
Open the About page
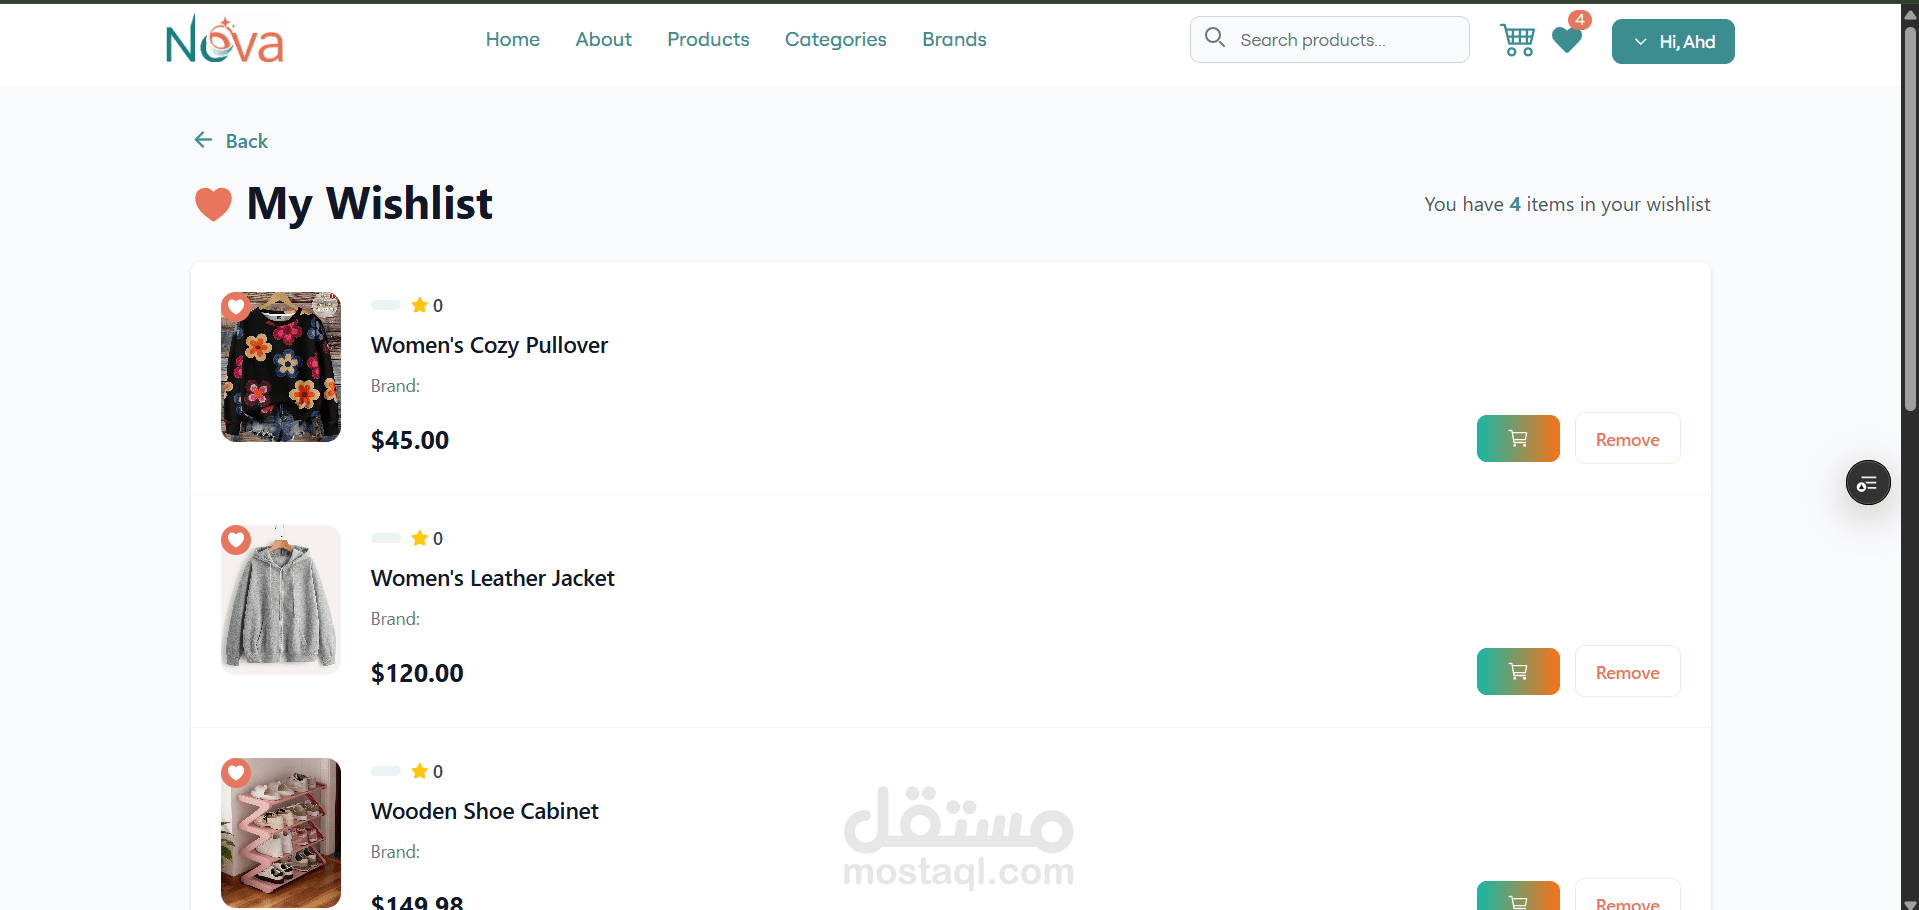tap(603, 39)
